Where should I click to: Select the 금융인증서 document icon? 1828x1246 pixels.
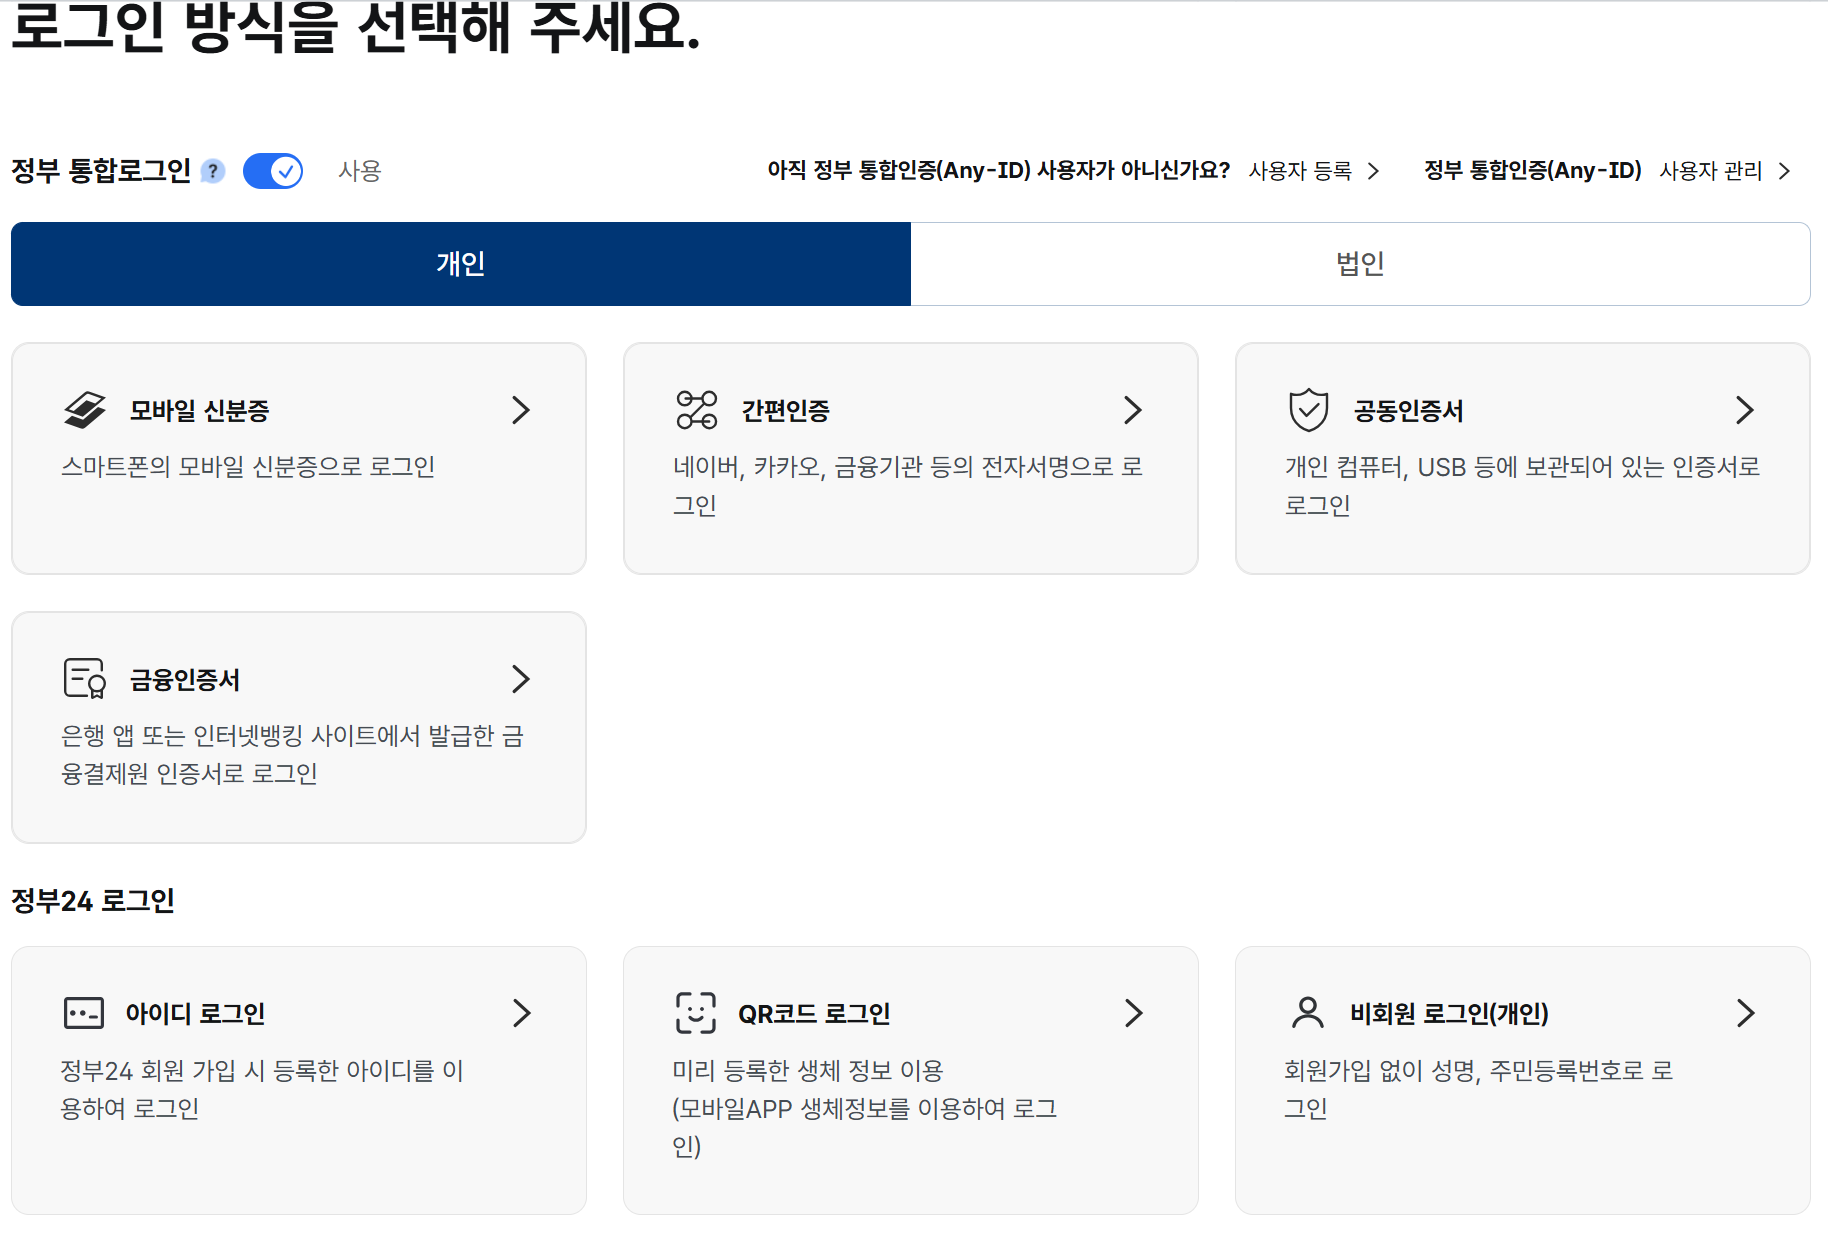tap(84, 679)
